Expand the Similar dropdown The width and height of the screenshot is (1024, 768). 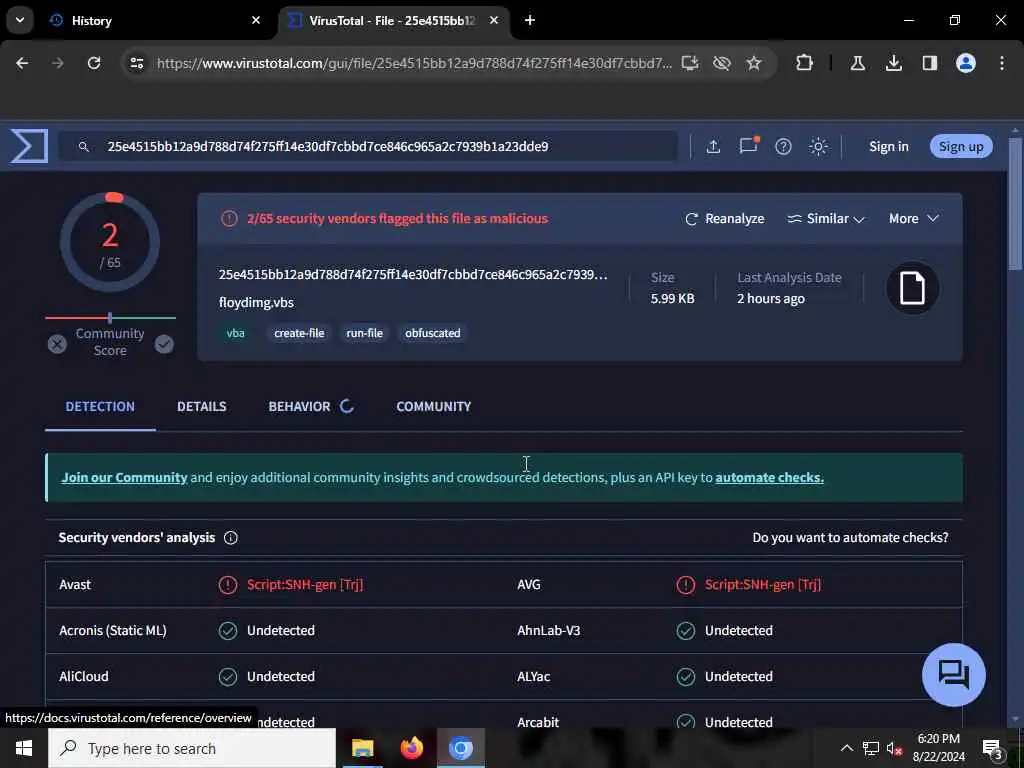coord(825,219)
